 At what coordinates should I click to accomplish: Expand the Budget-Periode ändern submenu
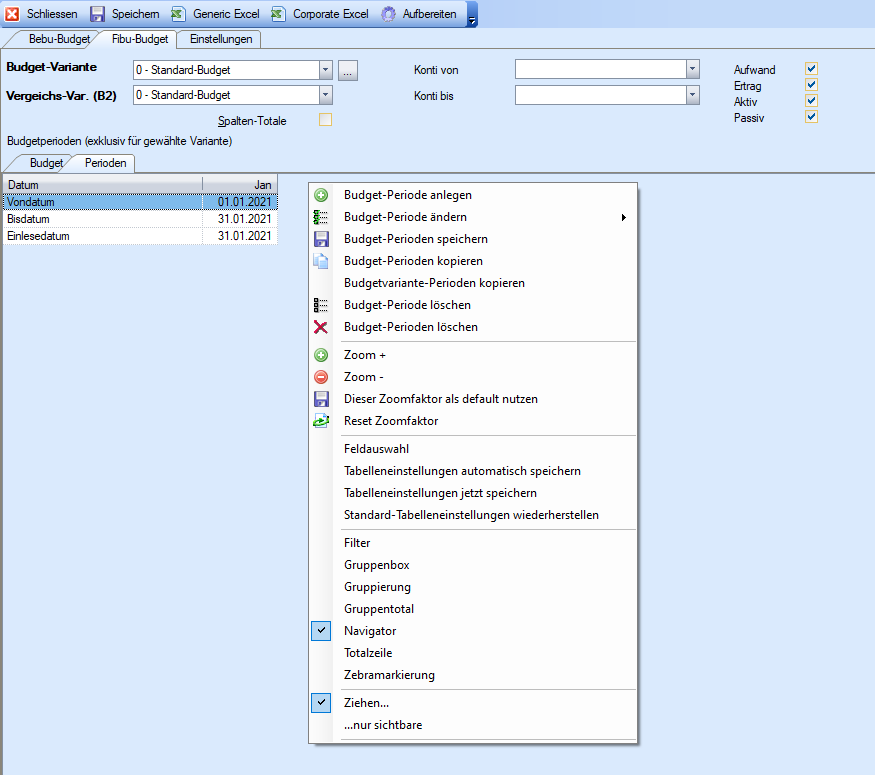point(624,217)
